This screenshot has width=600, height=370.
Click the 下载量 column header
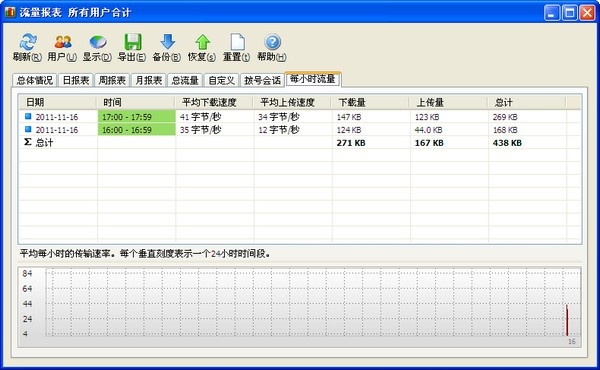pos(370,103)
